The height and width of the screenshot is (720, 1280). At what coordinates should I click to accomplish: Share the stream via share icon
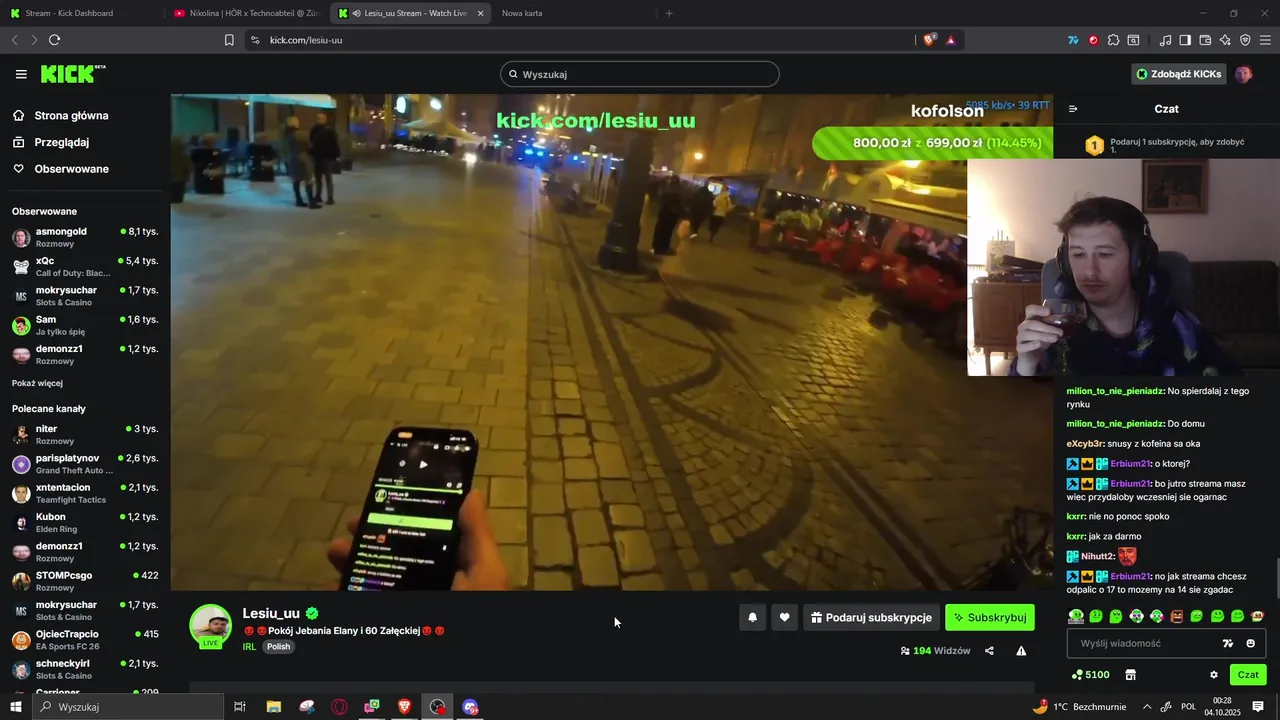pyautogui.click(x=989, y=651)
